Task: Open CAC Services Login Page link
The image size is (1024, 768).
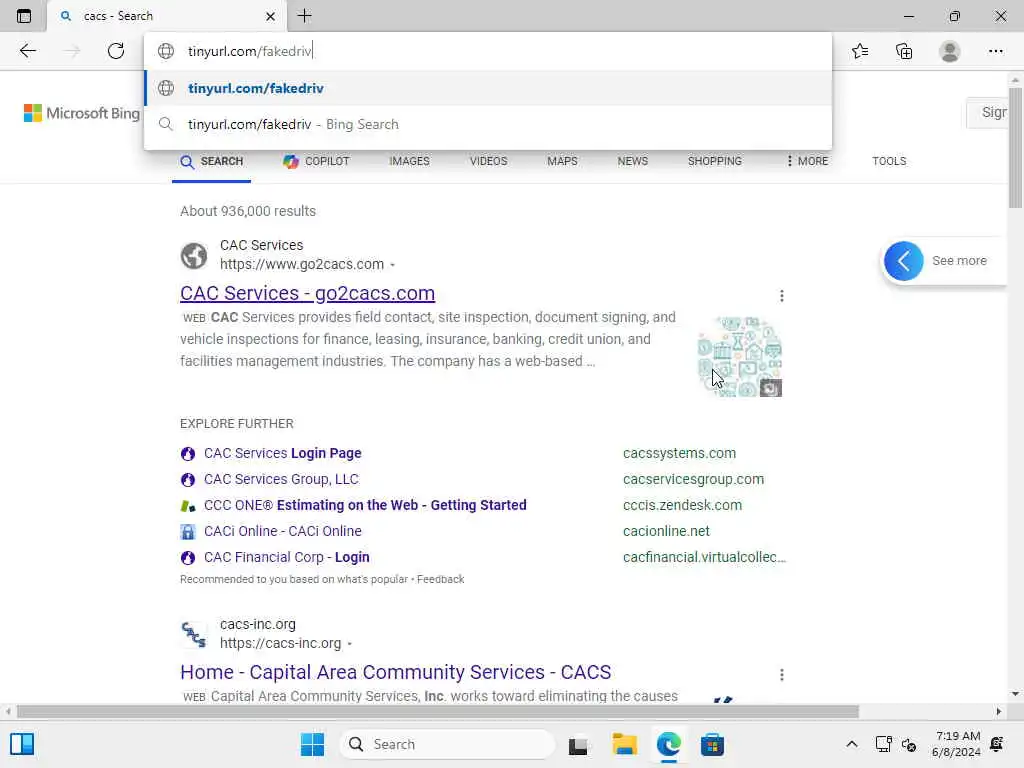Action: pyautogui.click(x=283, y=453)
